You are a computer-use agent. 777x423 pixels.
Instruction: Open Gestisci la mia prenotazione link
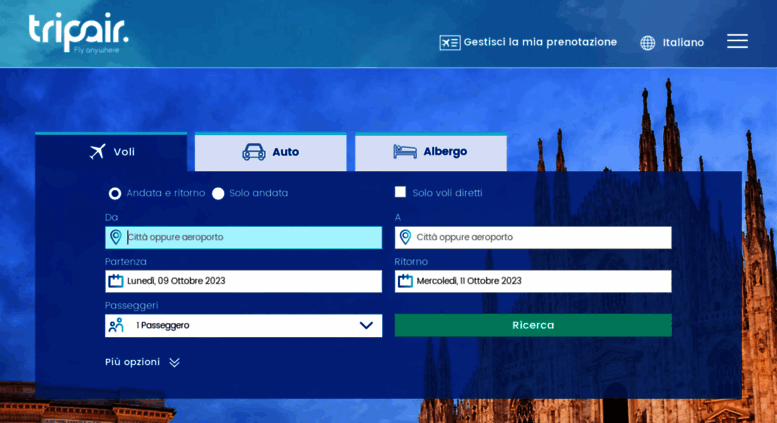(x=528, y=43)
